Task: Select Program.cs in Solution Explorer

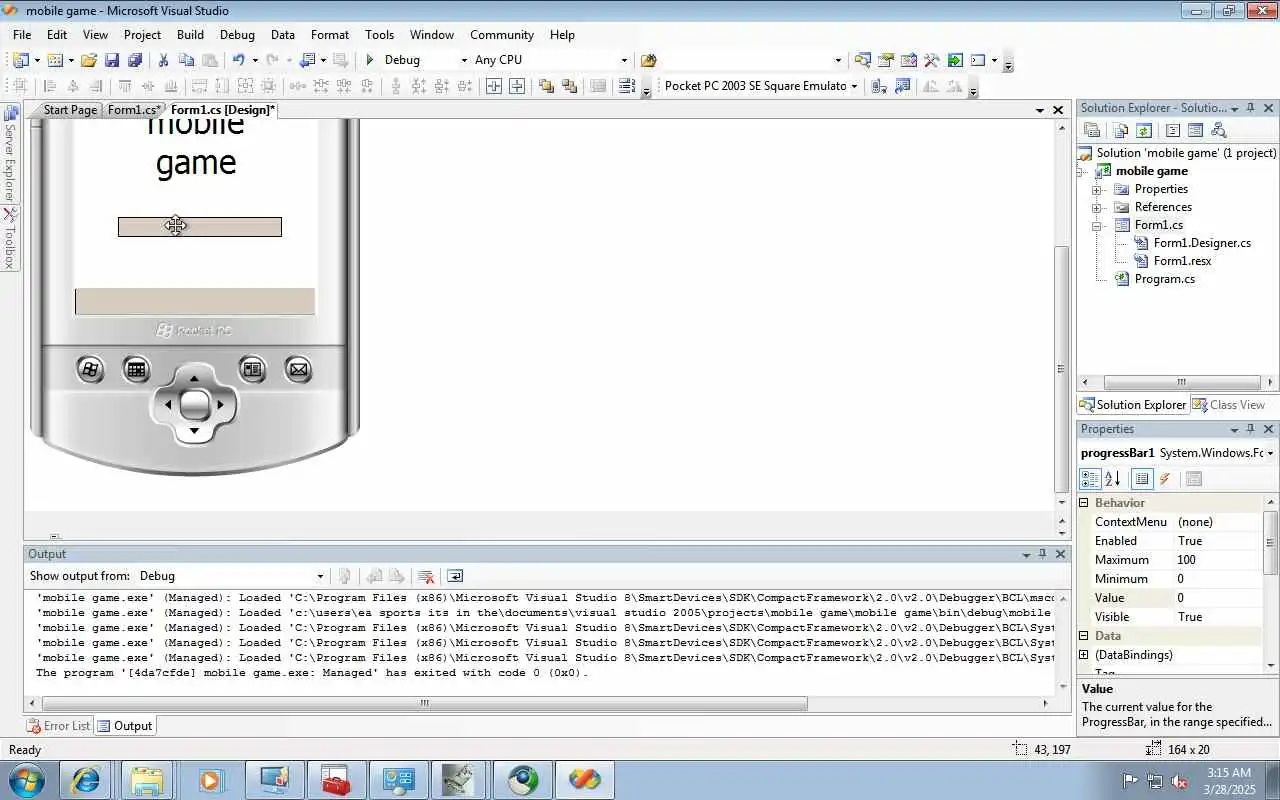Action: coord(1164,279)
